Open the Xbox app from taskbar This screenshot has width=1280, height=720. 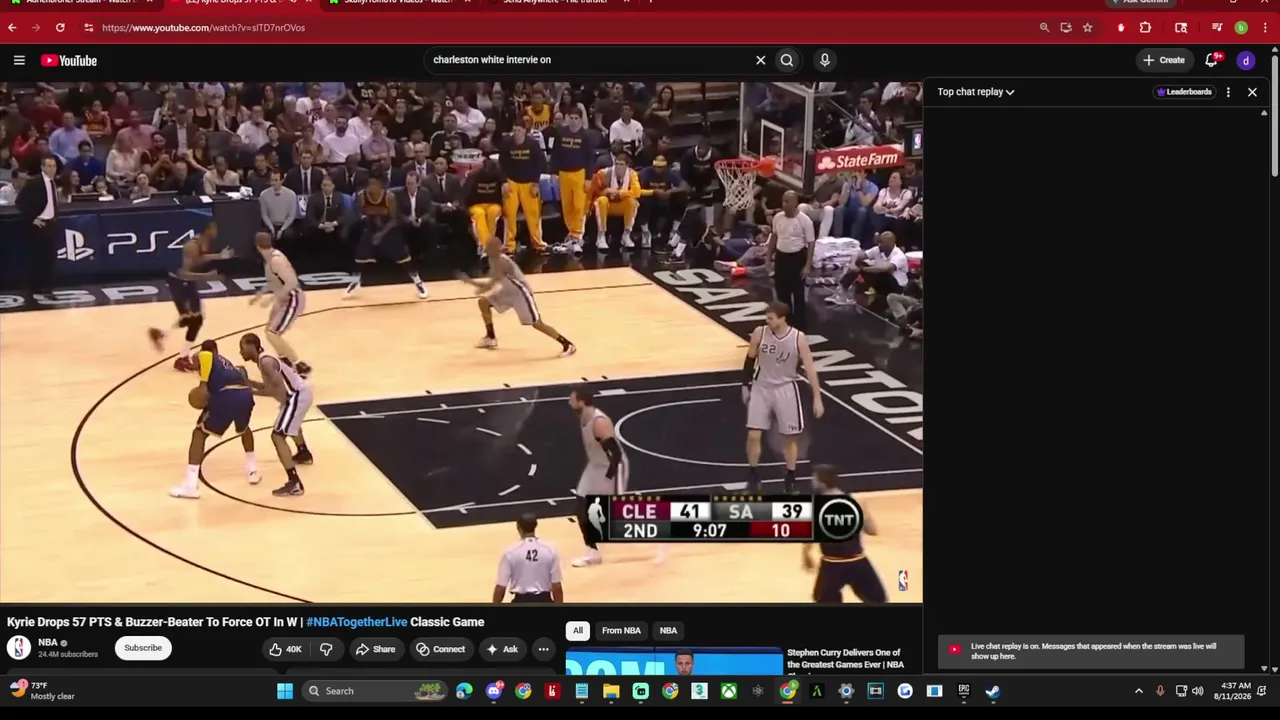tap(730, 691)
